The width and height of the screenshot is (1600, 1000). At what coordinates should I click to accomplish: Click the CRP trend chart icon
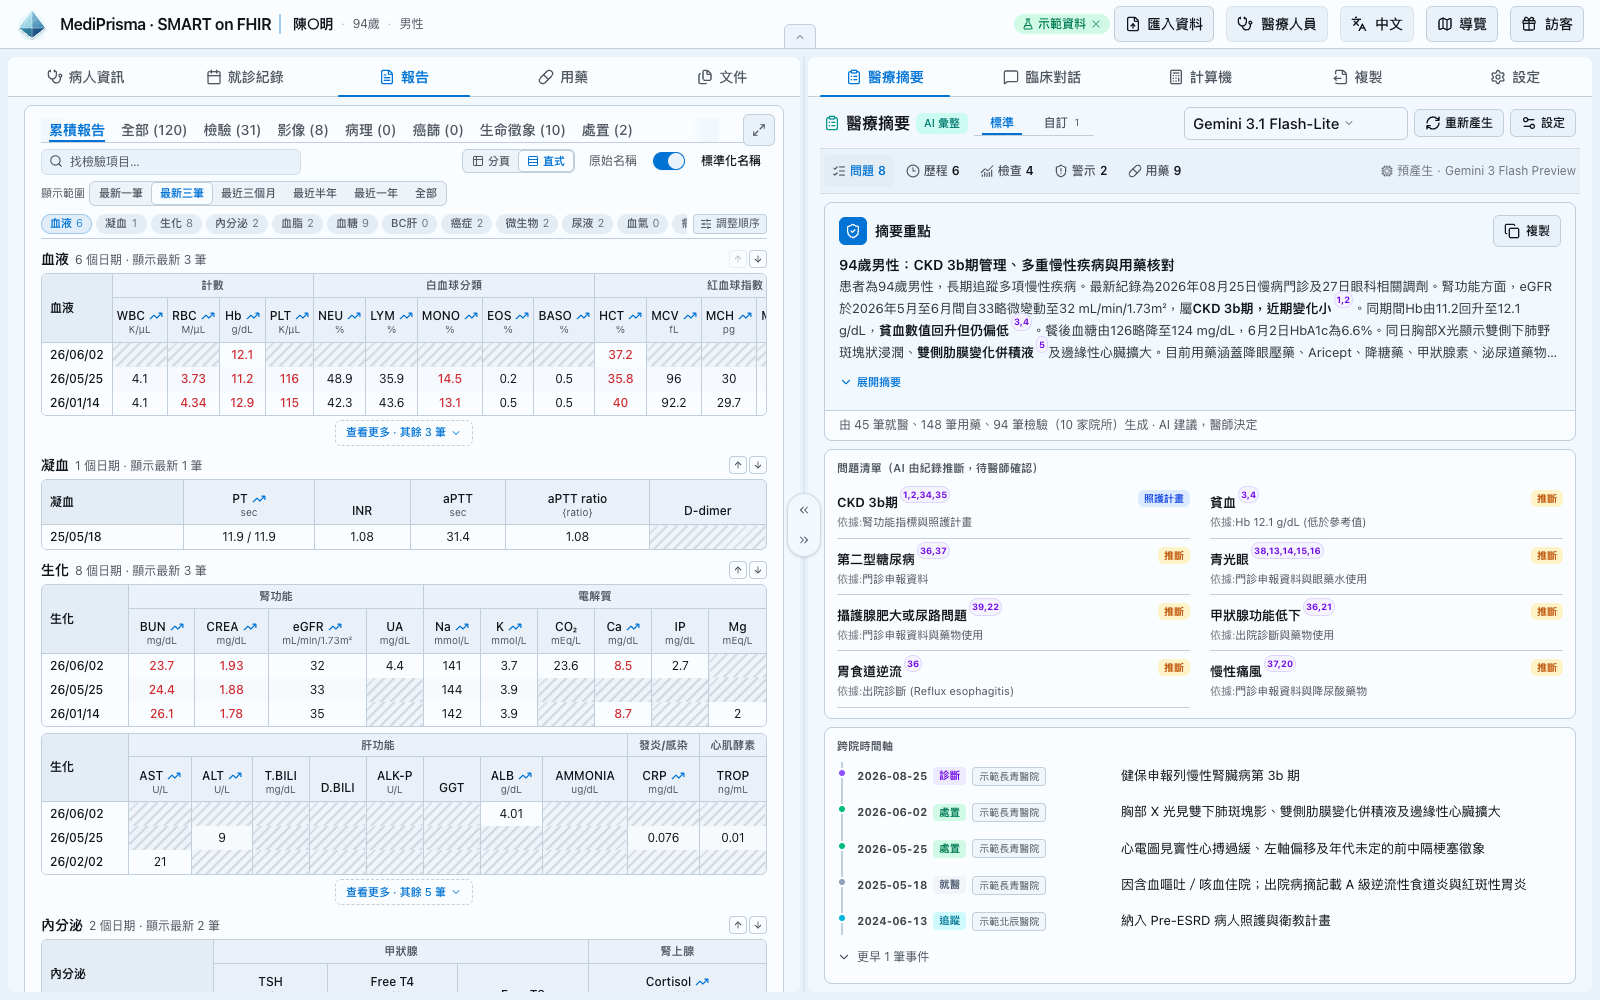point(679,776)
